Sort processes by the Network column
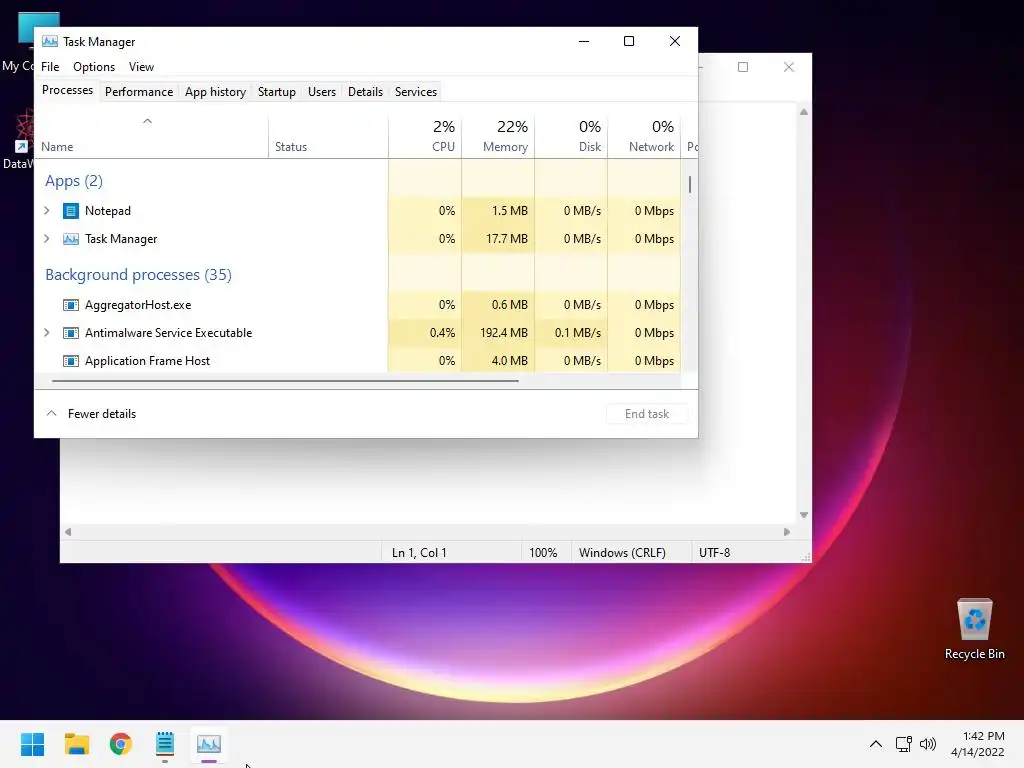The width and height of the screenshot is (1024, 768). (645, 136)
